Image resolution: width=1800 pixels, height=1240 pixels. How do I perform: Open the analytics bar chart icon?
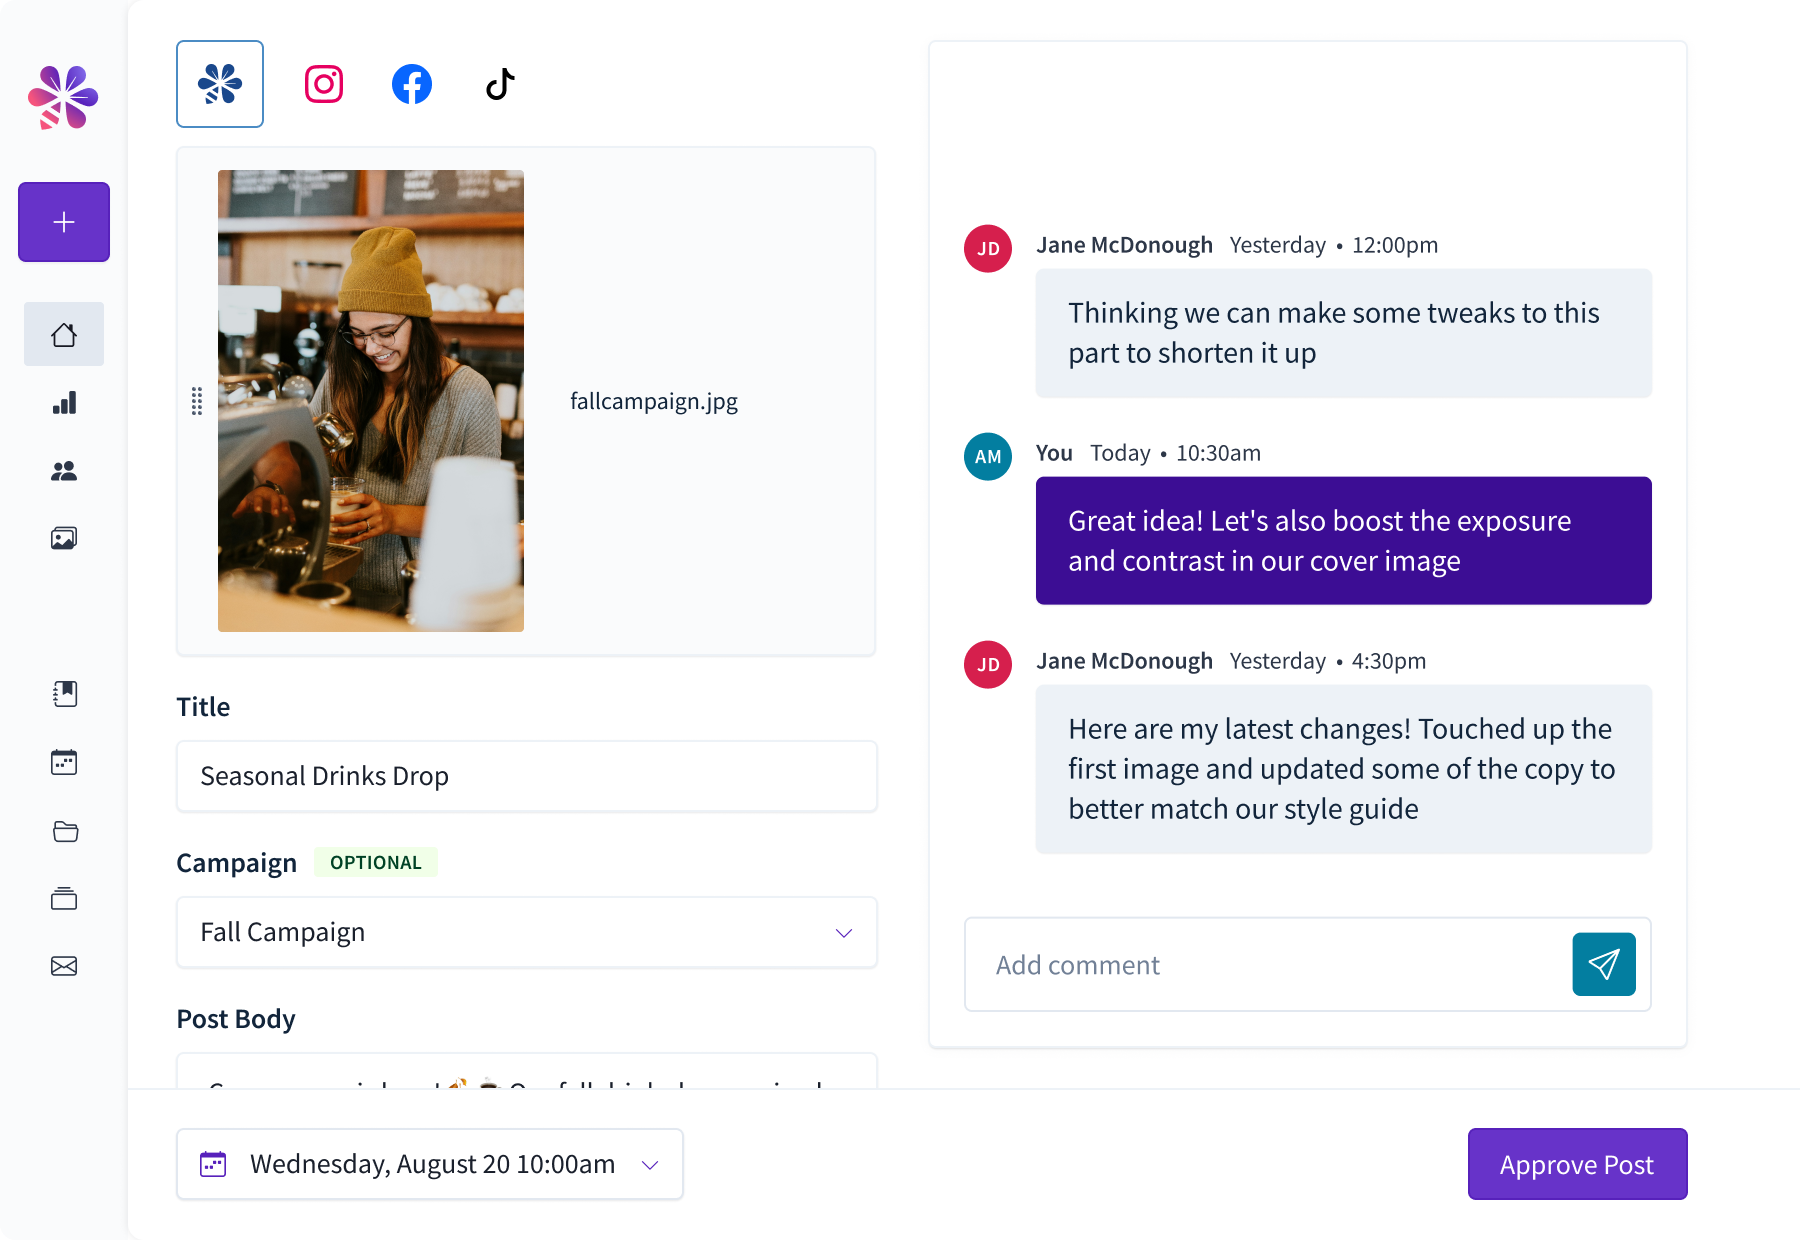point(64,403)
